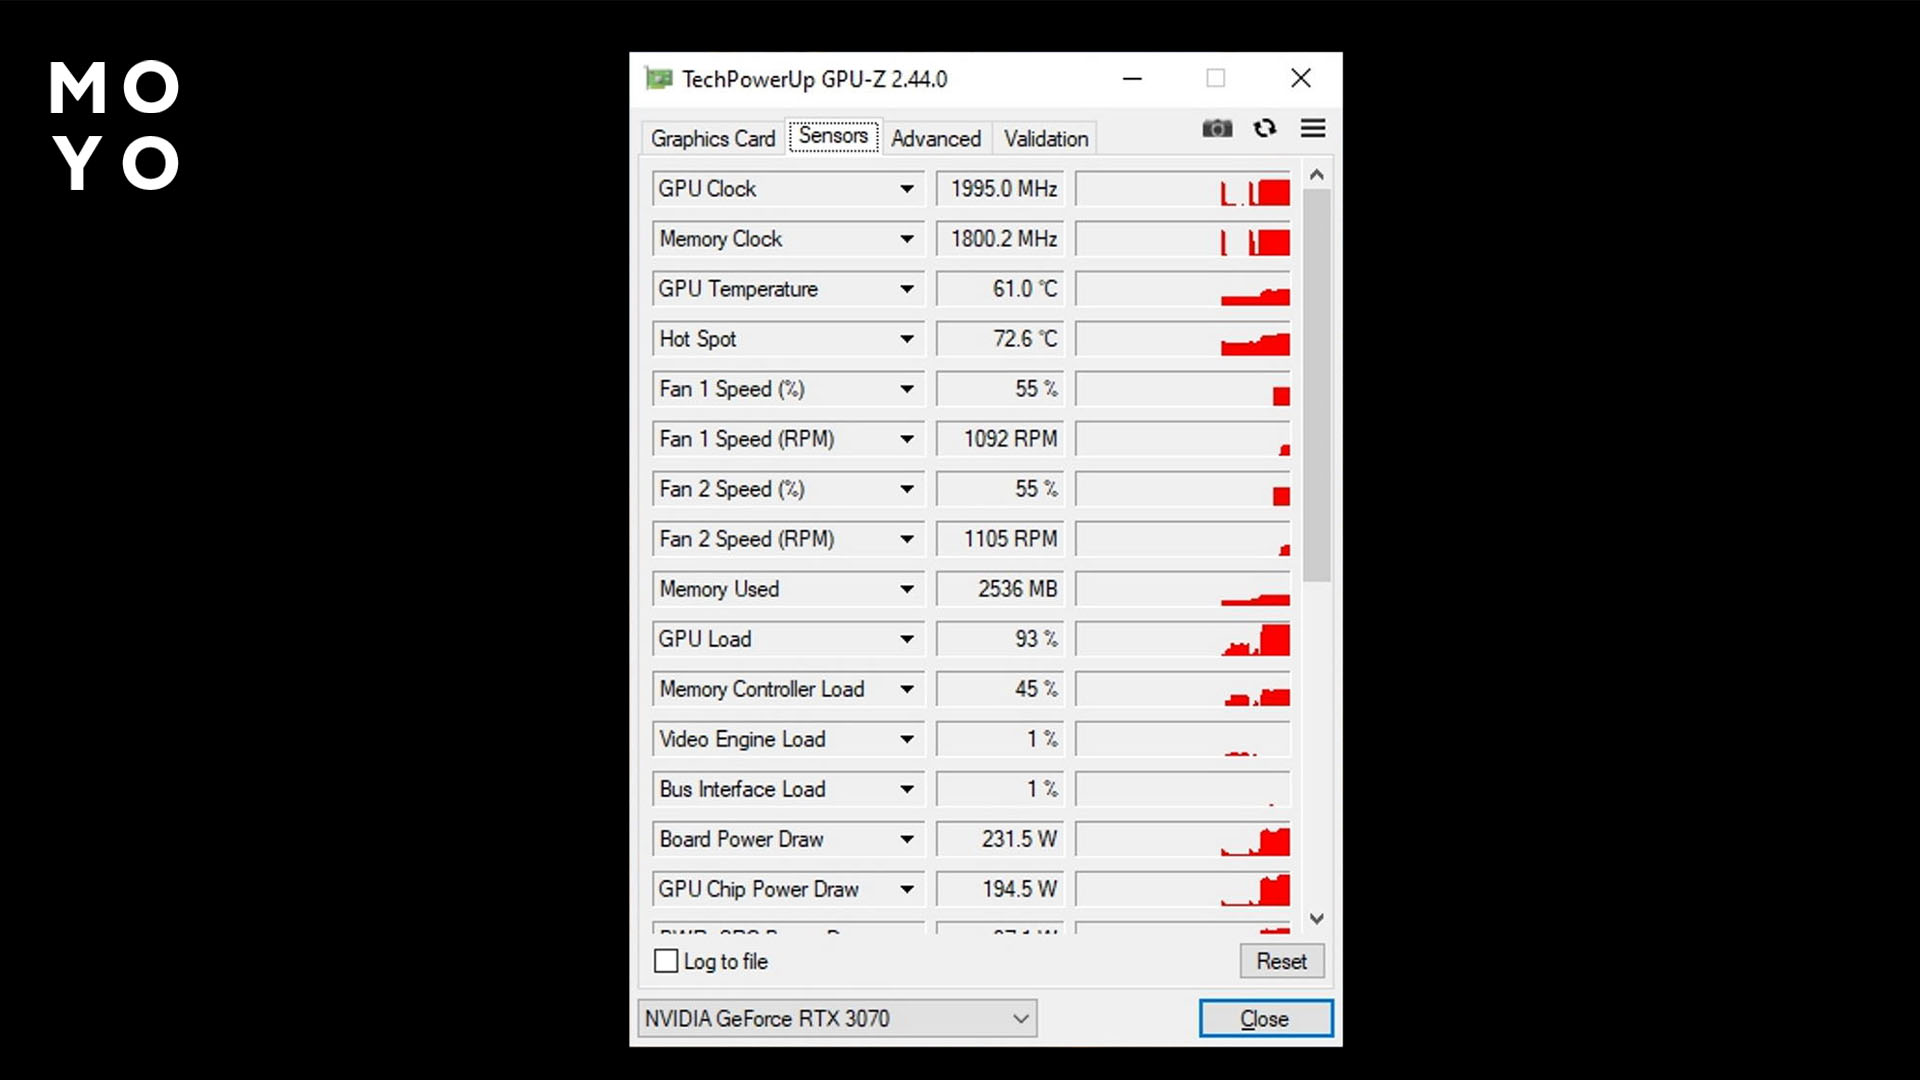Click the Board Power Draw value 231.5 W
Screen dimensions: 1920x1080
(x=1001, y=839)
